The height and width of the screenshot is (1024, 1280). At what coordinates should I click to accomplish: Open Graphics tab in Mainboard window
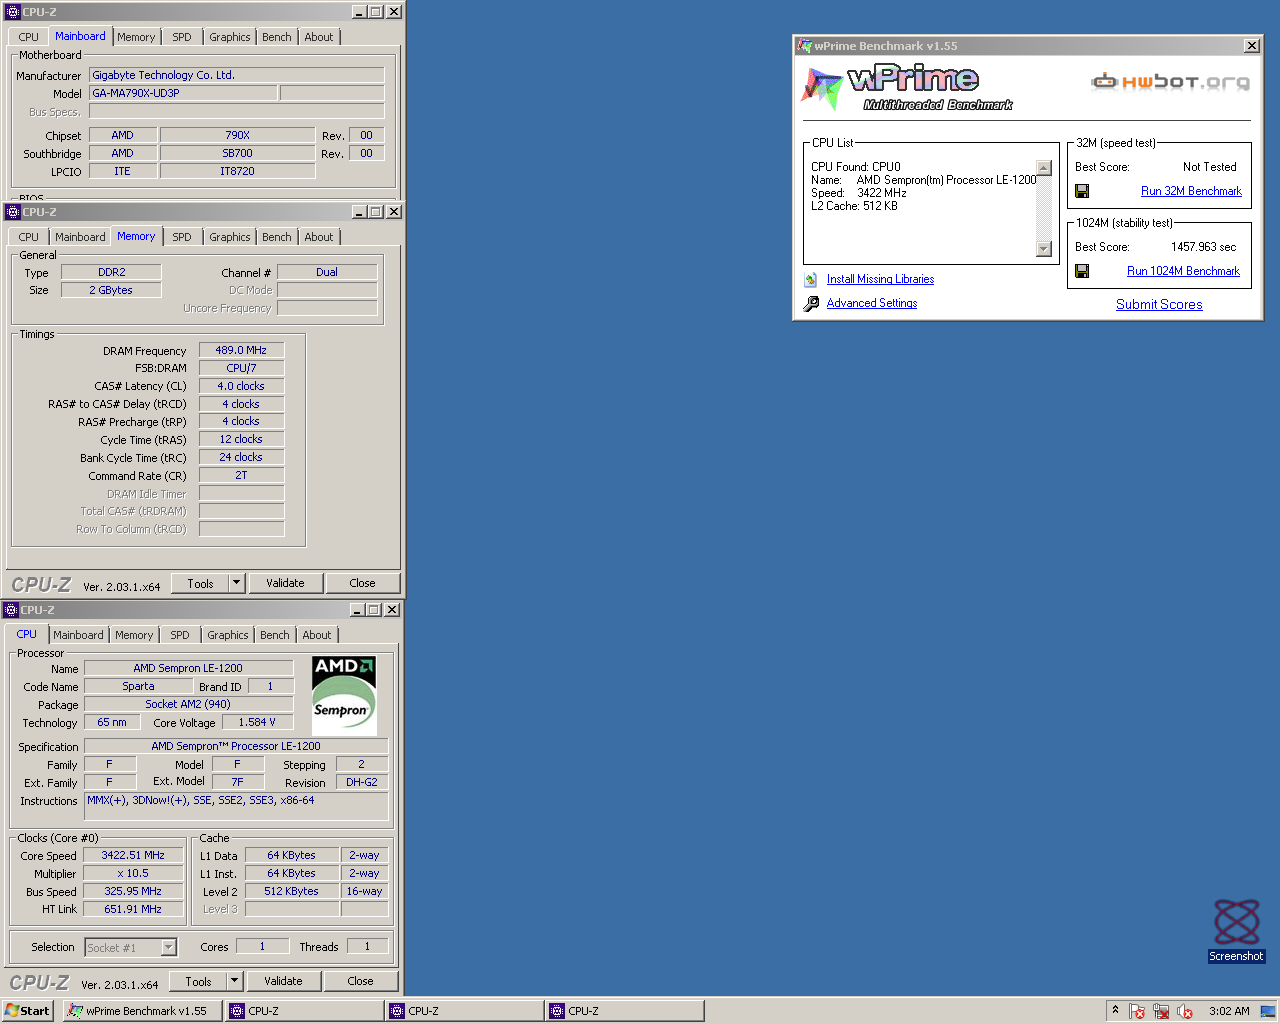tap(230, 37)
